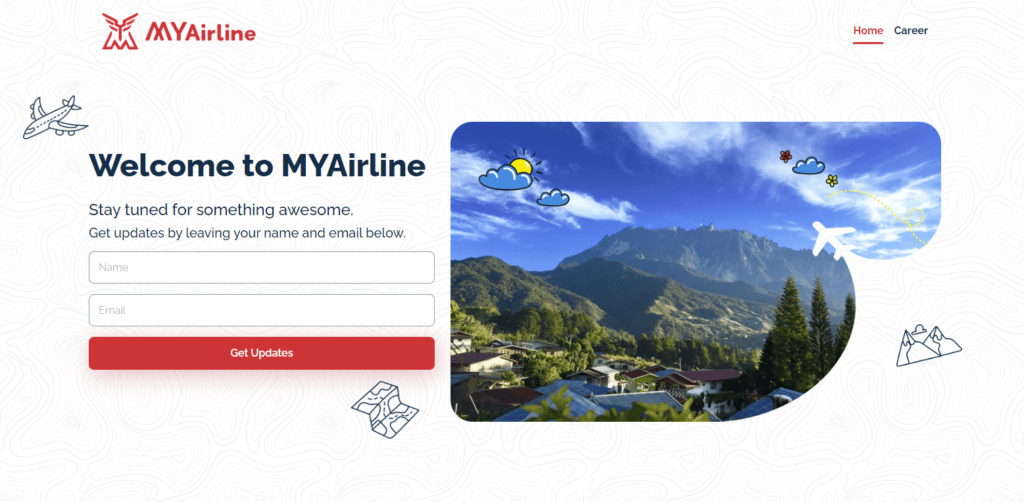Click the yellow flower sticker
The height and width of the screenshot is (502, 1024).
click(x=831, y=180)
